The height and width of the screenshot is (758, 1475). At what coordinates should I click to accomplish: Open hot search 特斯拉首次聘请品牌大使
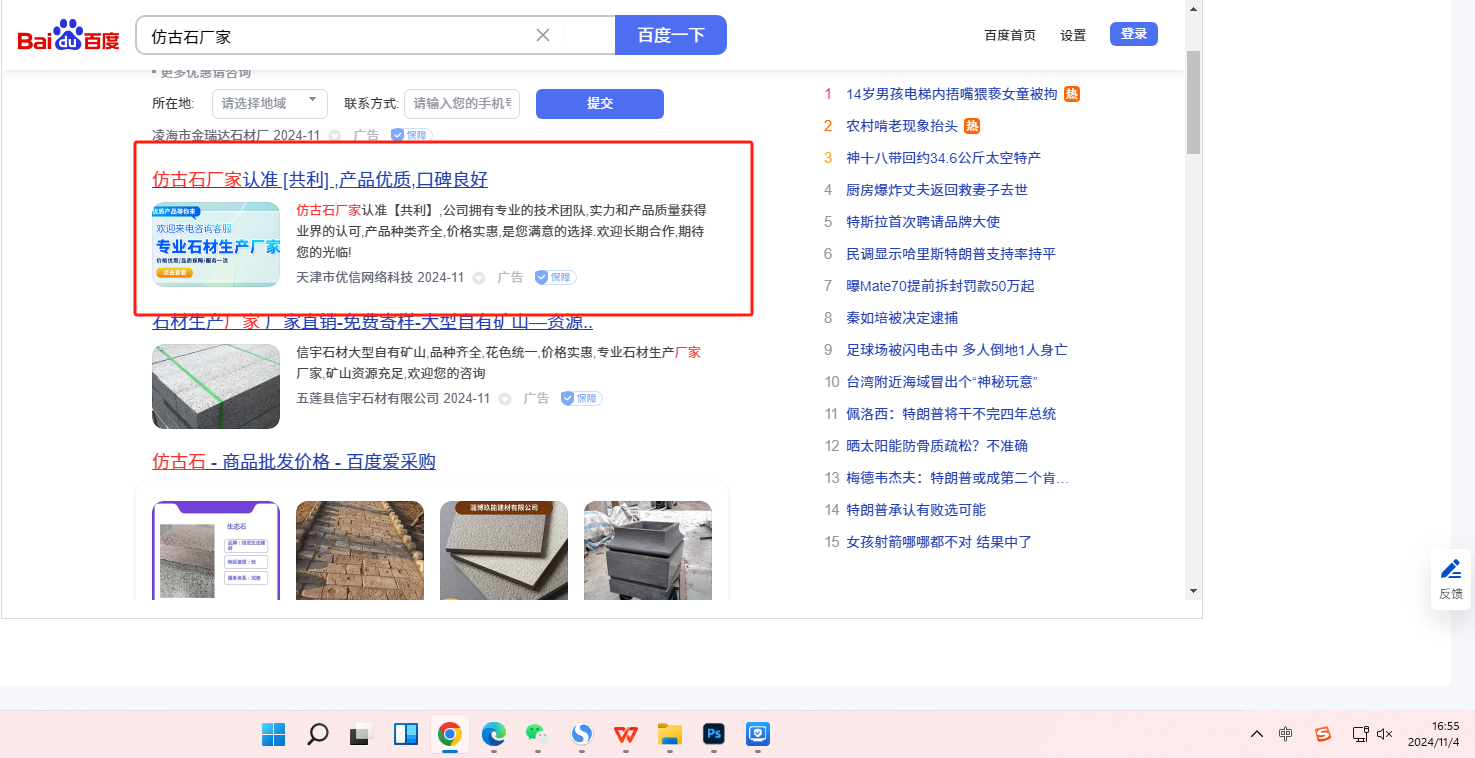pyautogui.click(x=923, y=222)
